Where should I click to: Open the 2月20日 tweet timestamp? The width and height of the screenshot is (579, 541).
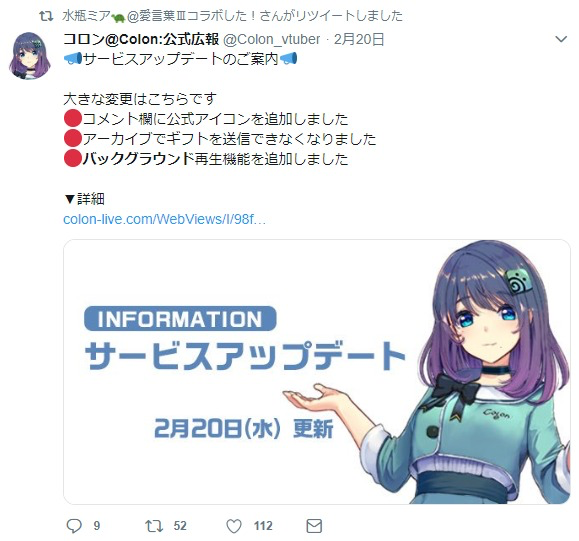[x=359, y=39]
